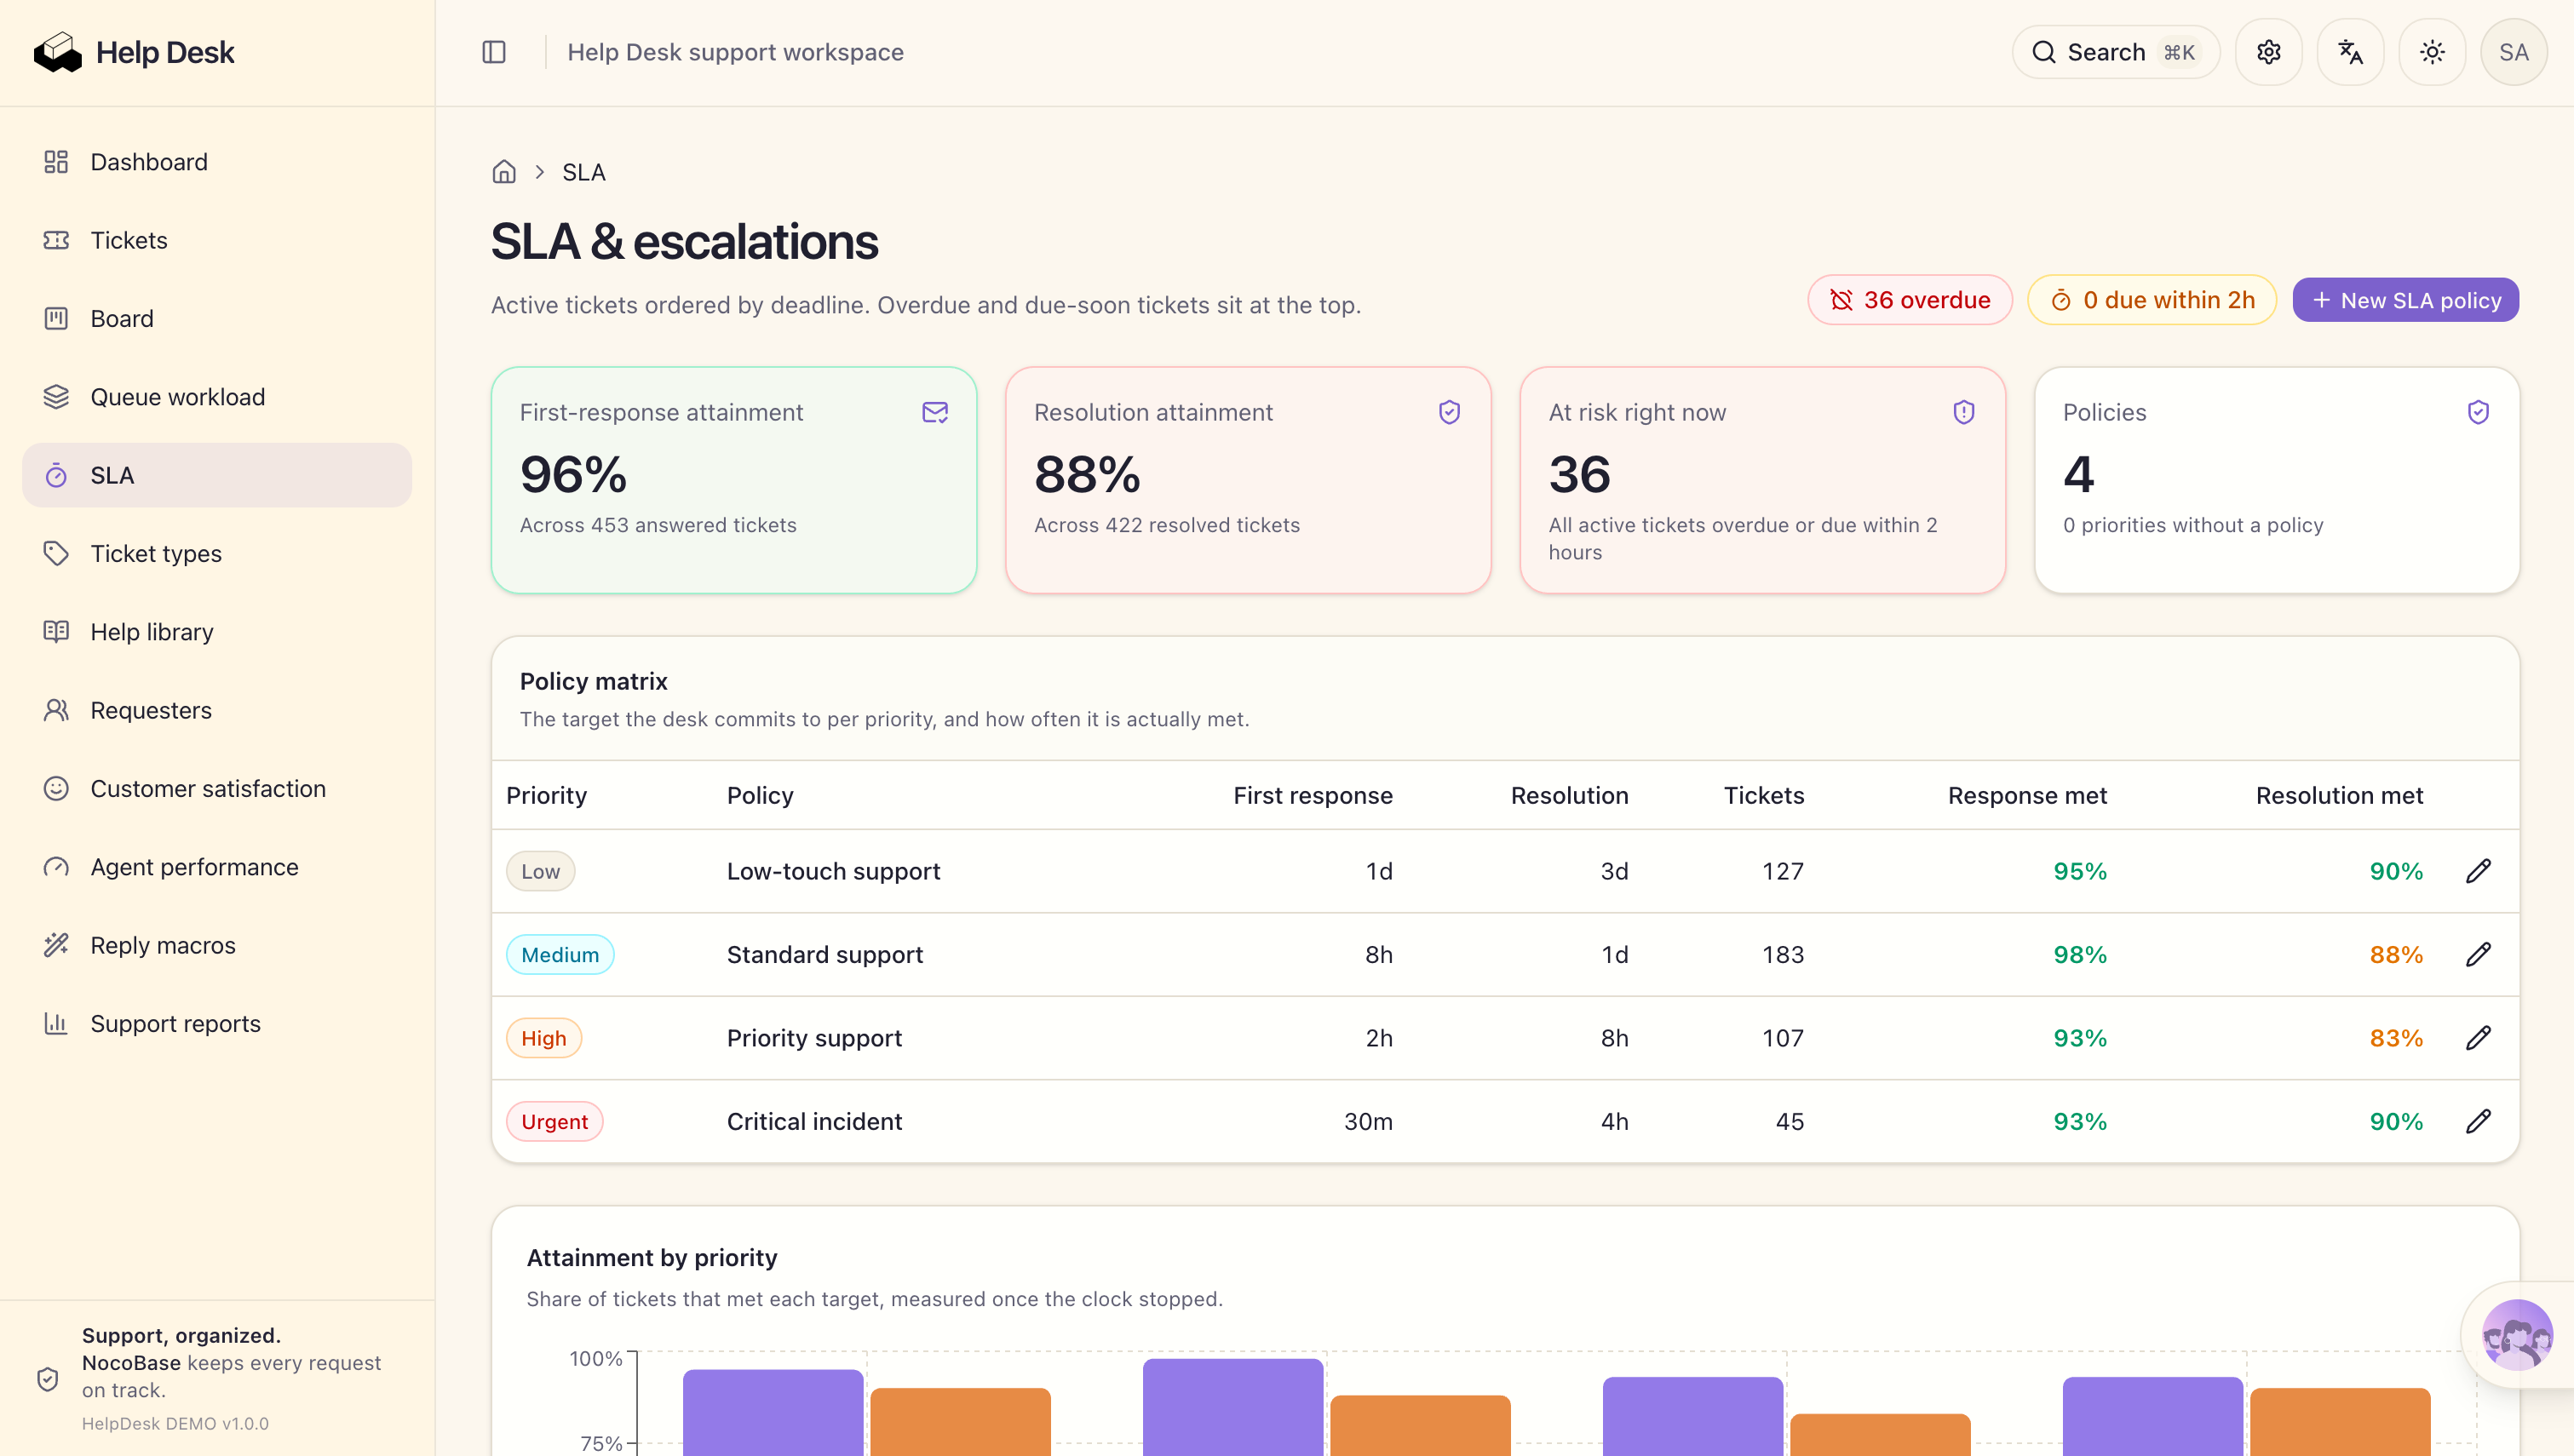Click the Medium priority tag
This screenshot has width=2574, height=1456.
(560, 955)
